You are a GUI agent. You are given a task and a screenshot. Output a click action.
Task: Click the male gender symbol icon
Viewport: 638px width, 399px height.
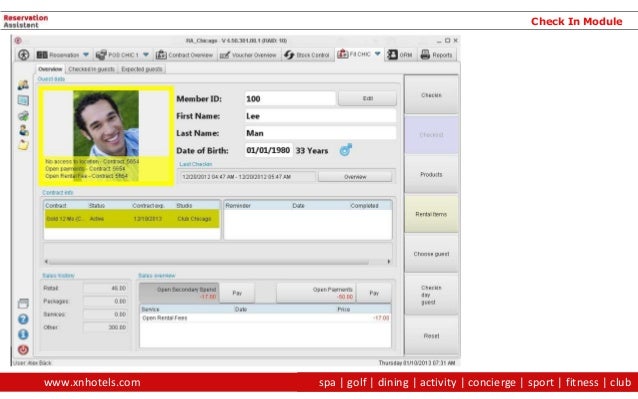pos(345,150)
